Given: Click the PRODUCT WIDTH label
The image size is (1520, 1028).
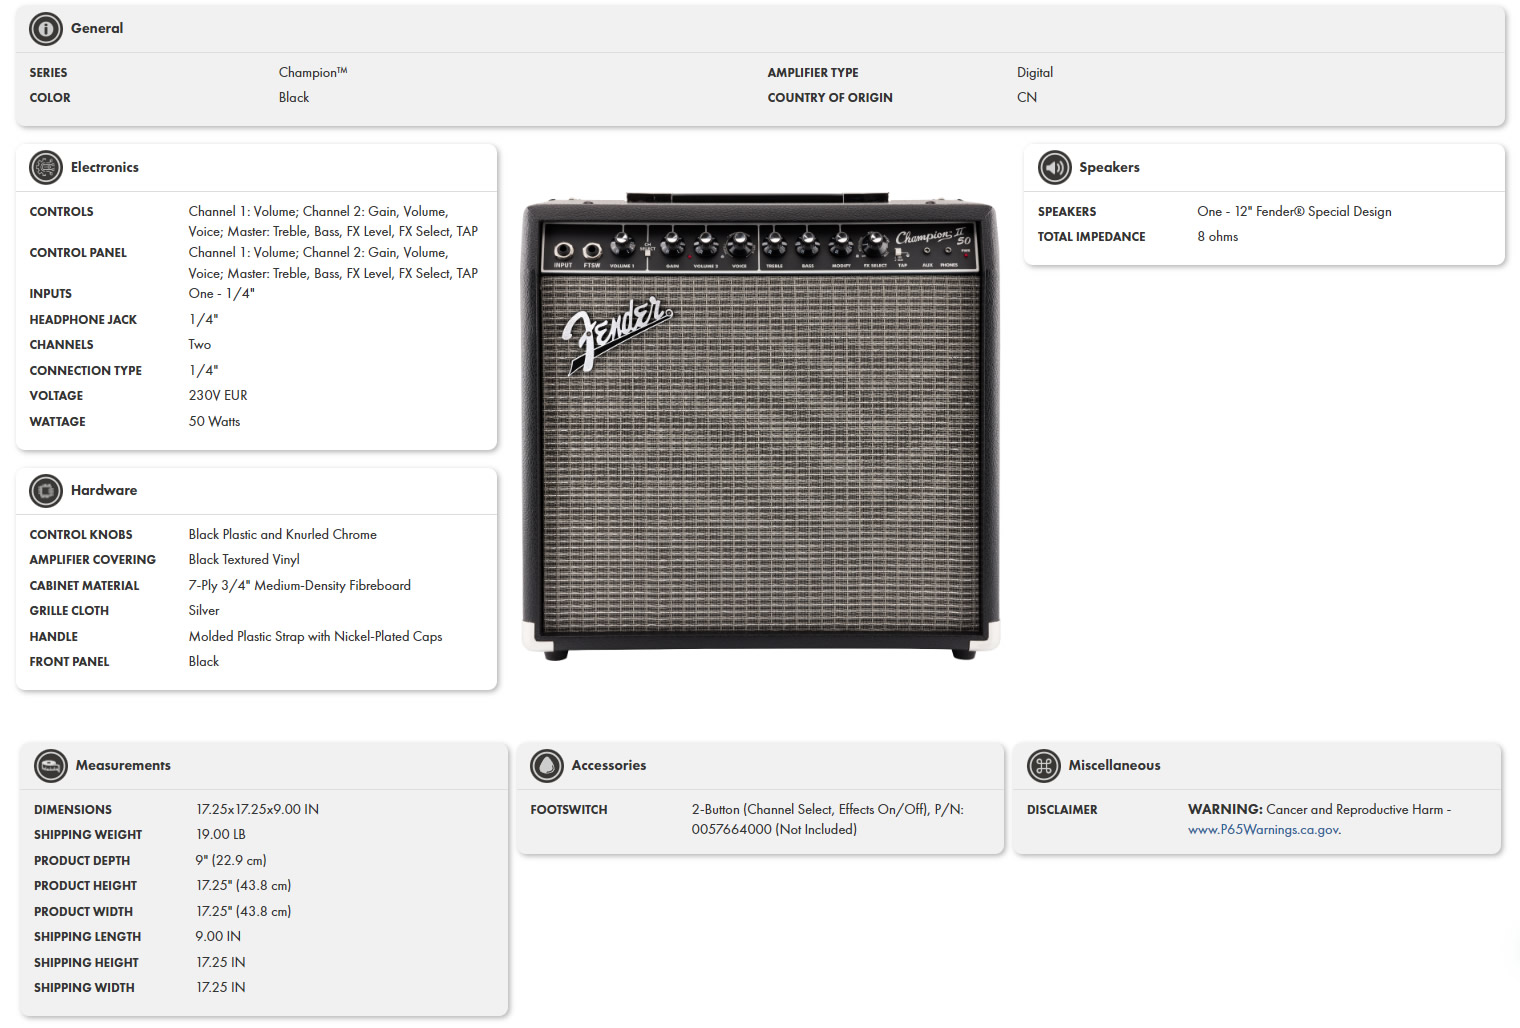Looking at the screenshot, I should (83, 912).
